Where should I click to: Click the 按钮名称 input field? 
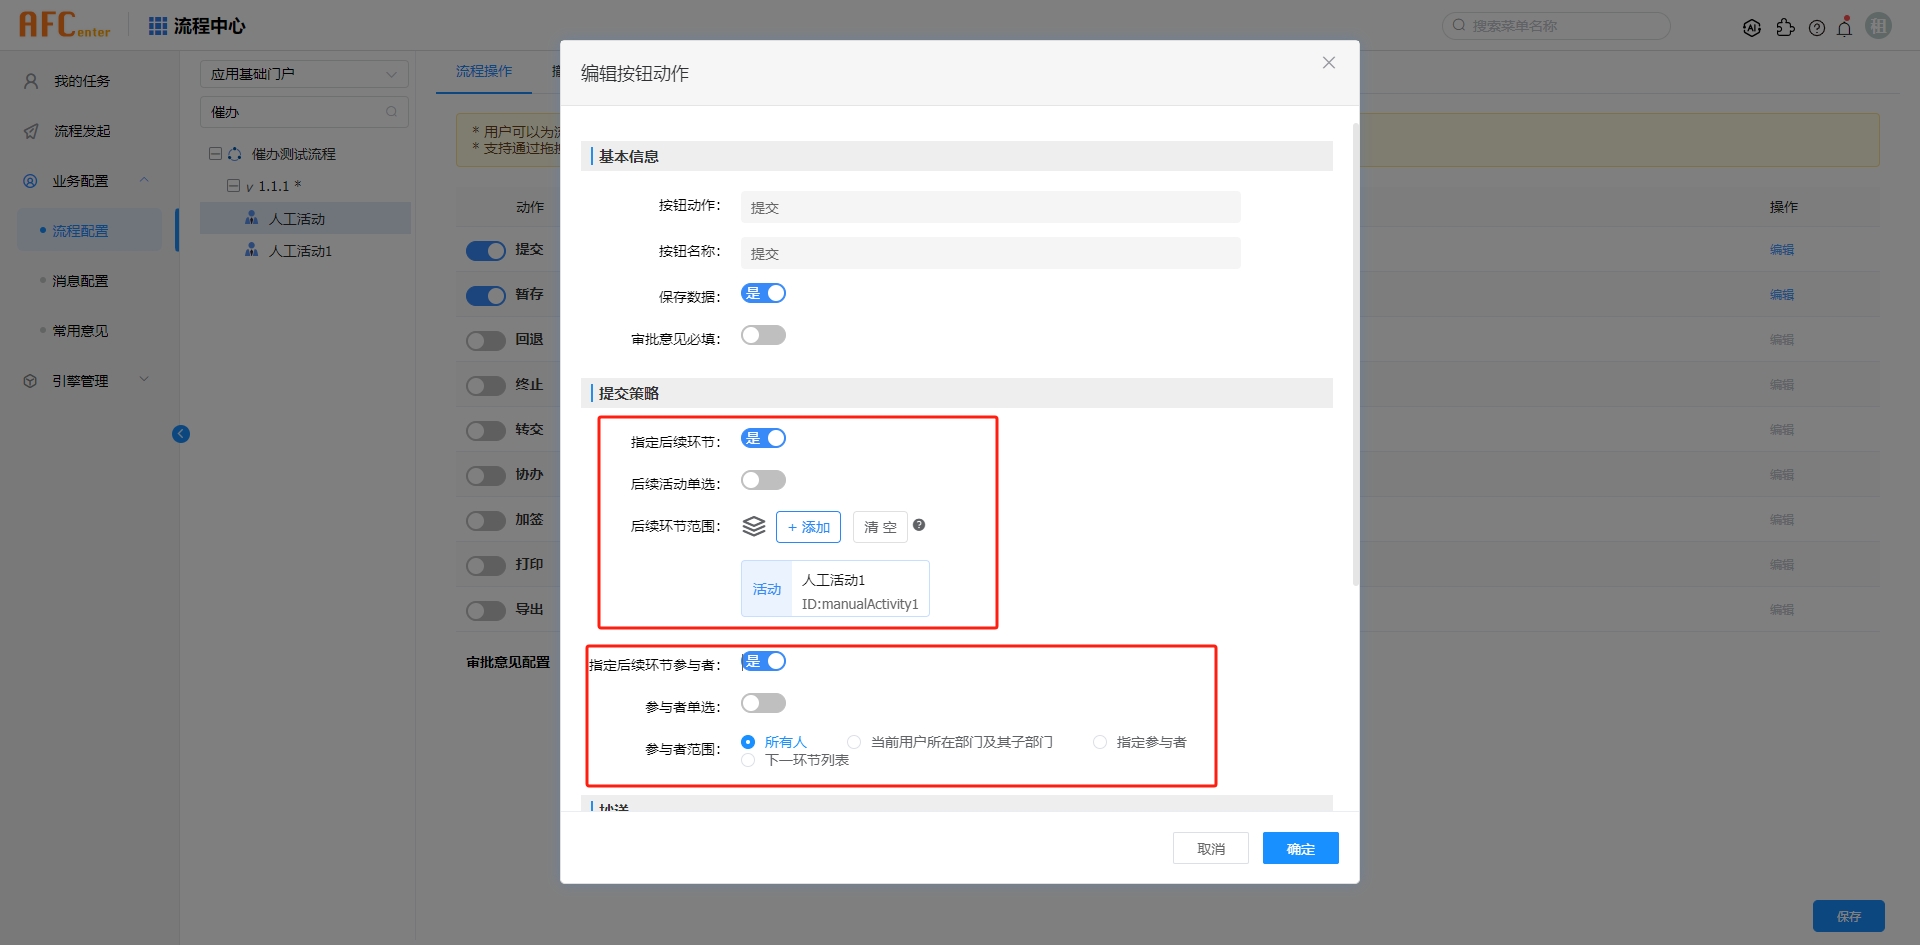tap(991, 253)
